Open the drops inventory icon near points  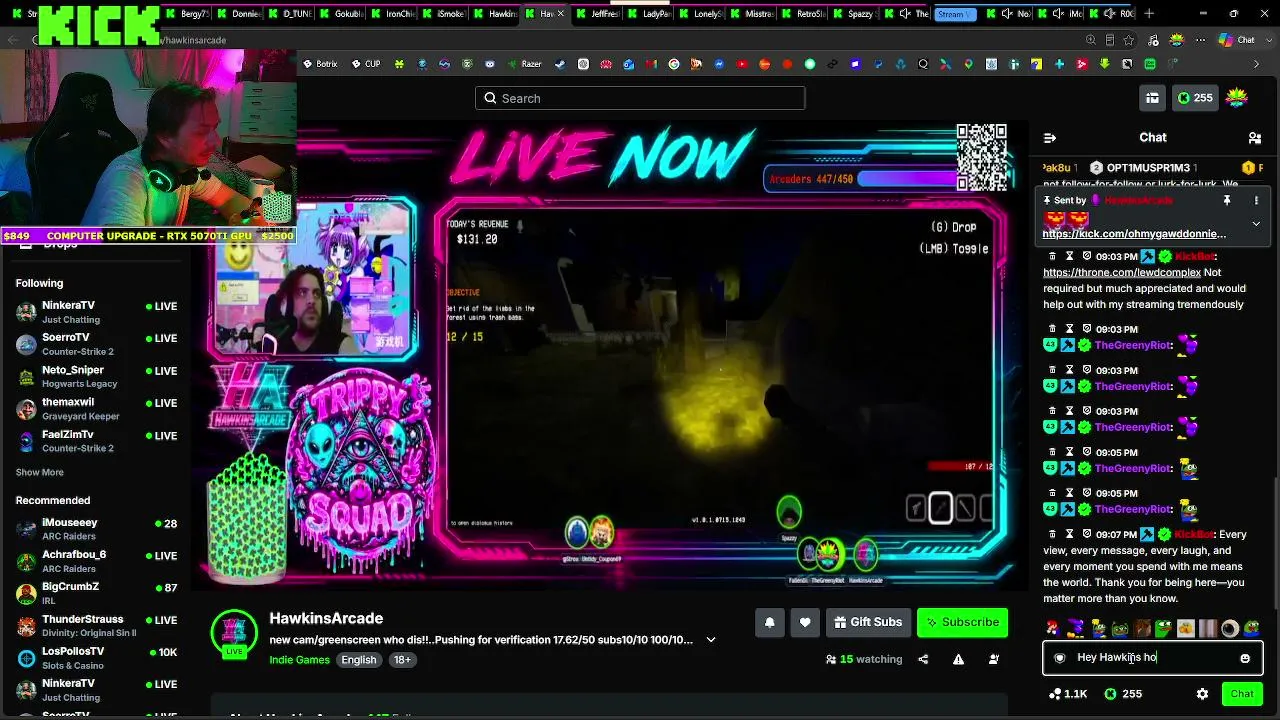1152,98
